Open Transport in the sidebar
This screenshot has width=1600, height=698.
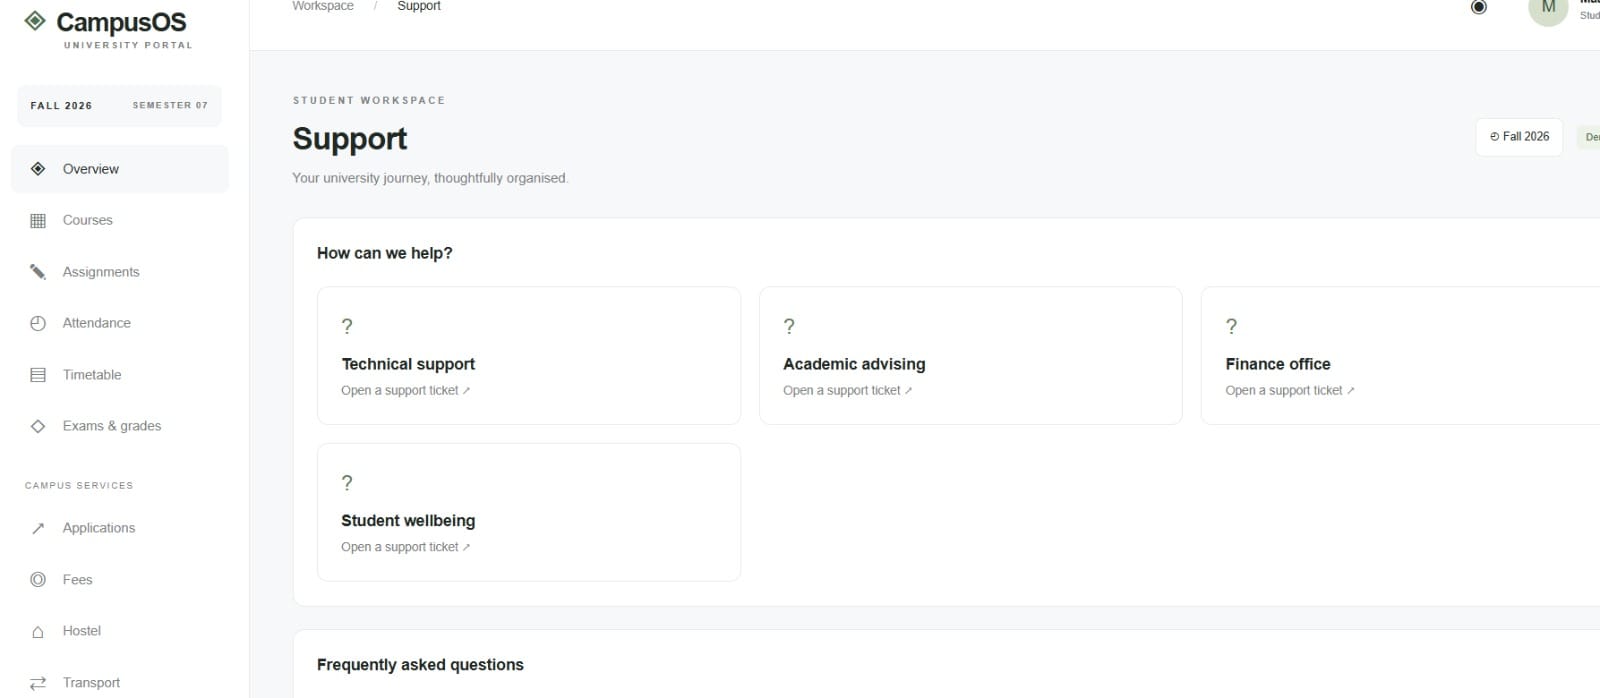click(x=120, y=683)
